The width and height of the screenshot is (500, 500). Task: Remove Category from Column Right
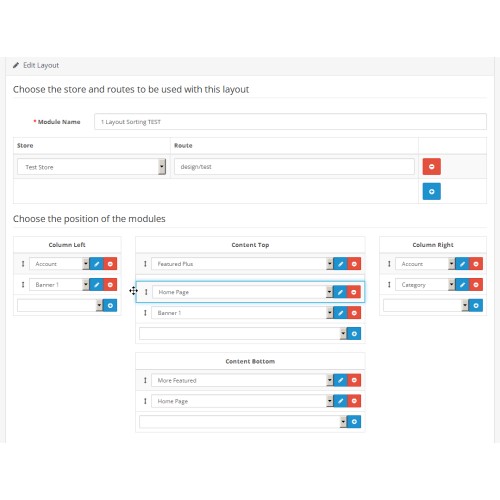tap(476, 285)
